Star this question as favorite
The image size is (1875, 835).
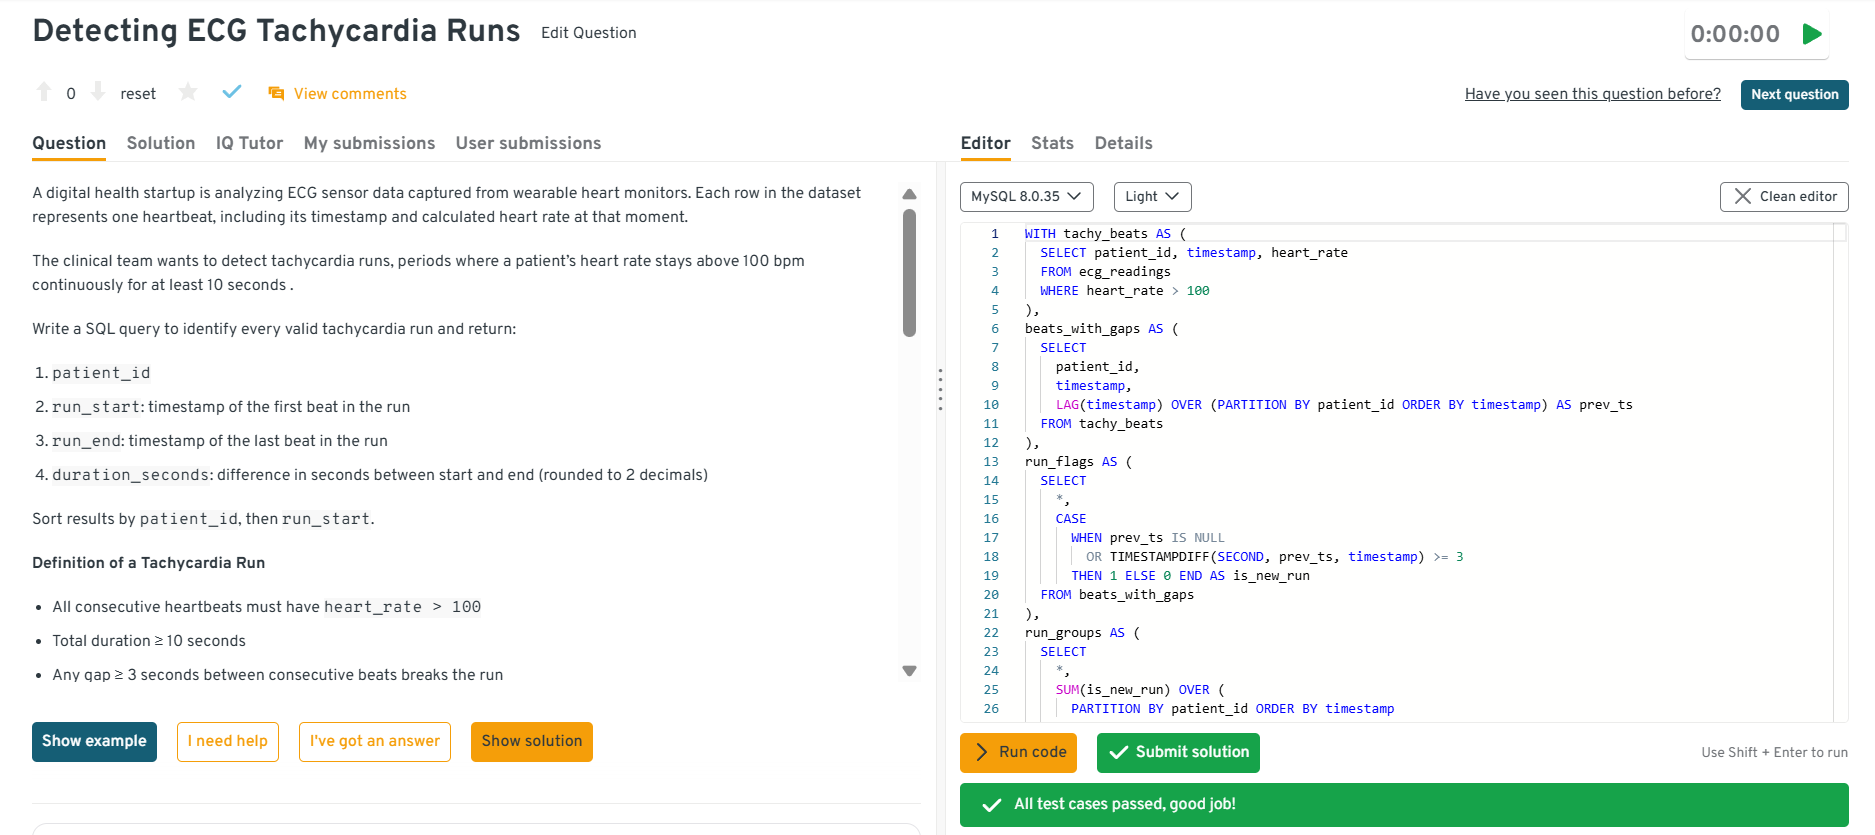coord(188,92)
